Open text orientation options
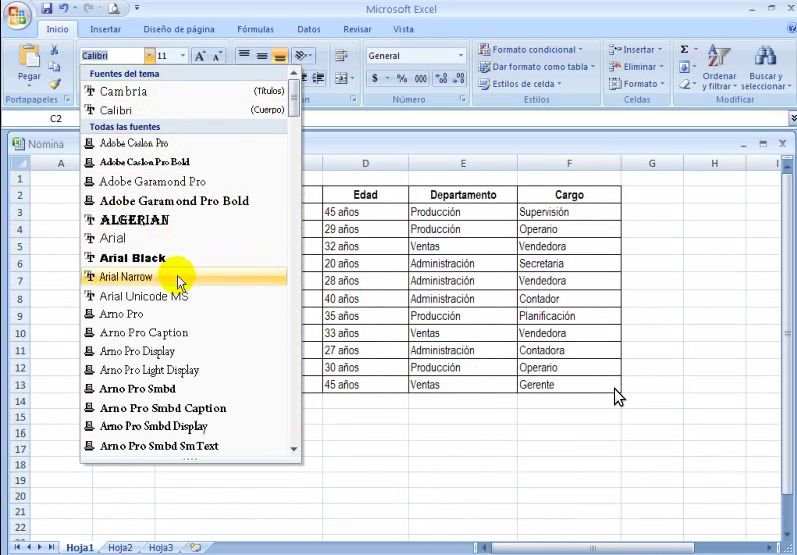This screenshot has height=555, width=797. [304, 55]
